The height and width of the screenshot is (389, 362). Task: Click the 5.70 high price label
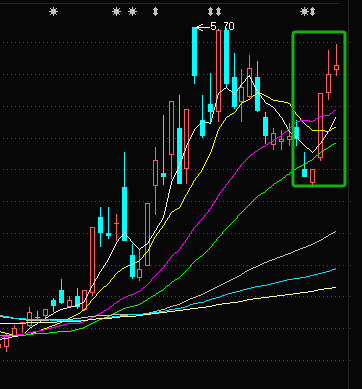click(222, 26)
